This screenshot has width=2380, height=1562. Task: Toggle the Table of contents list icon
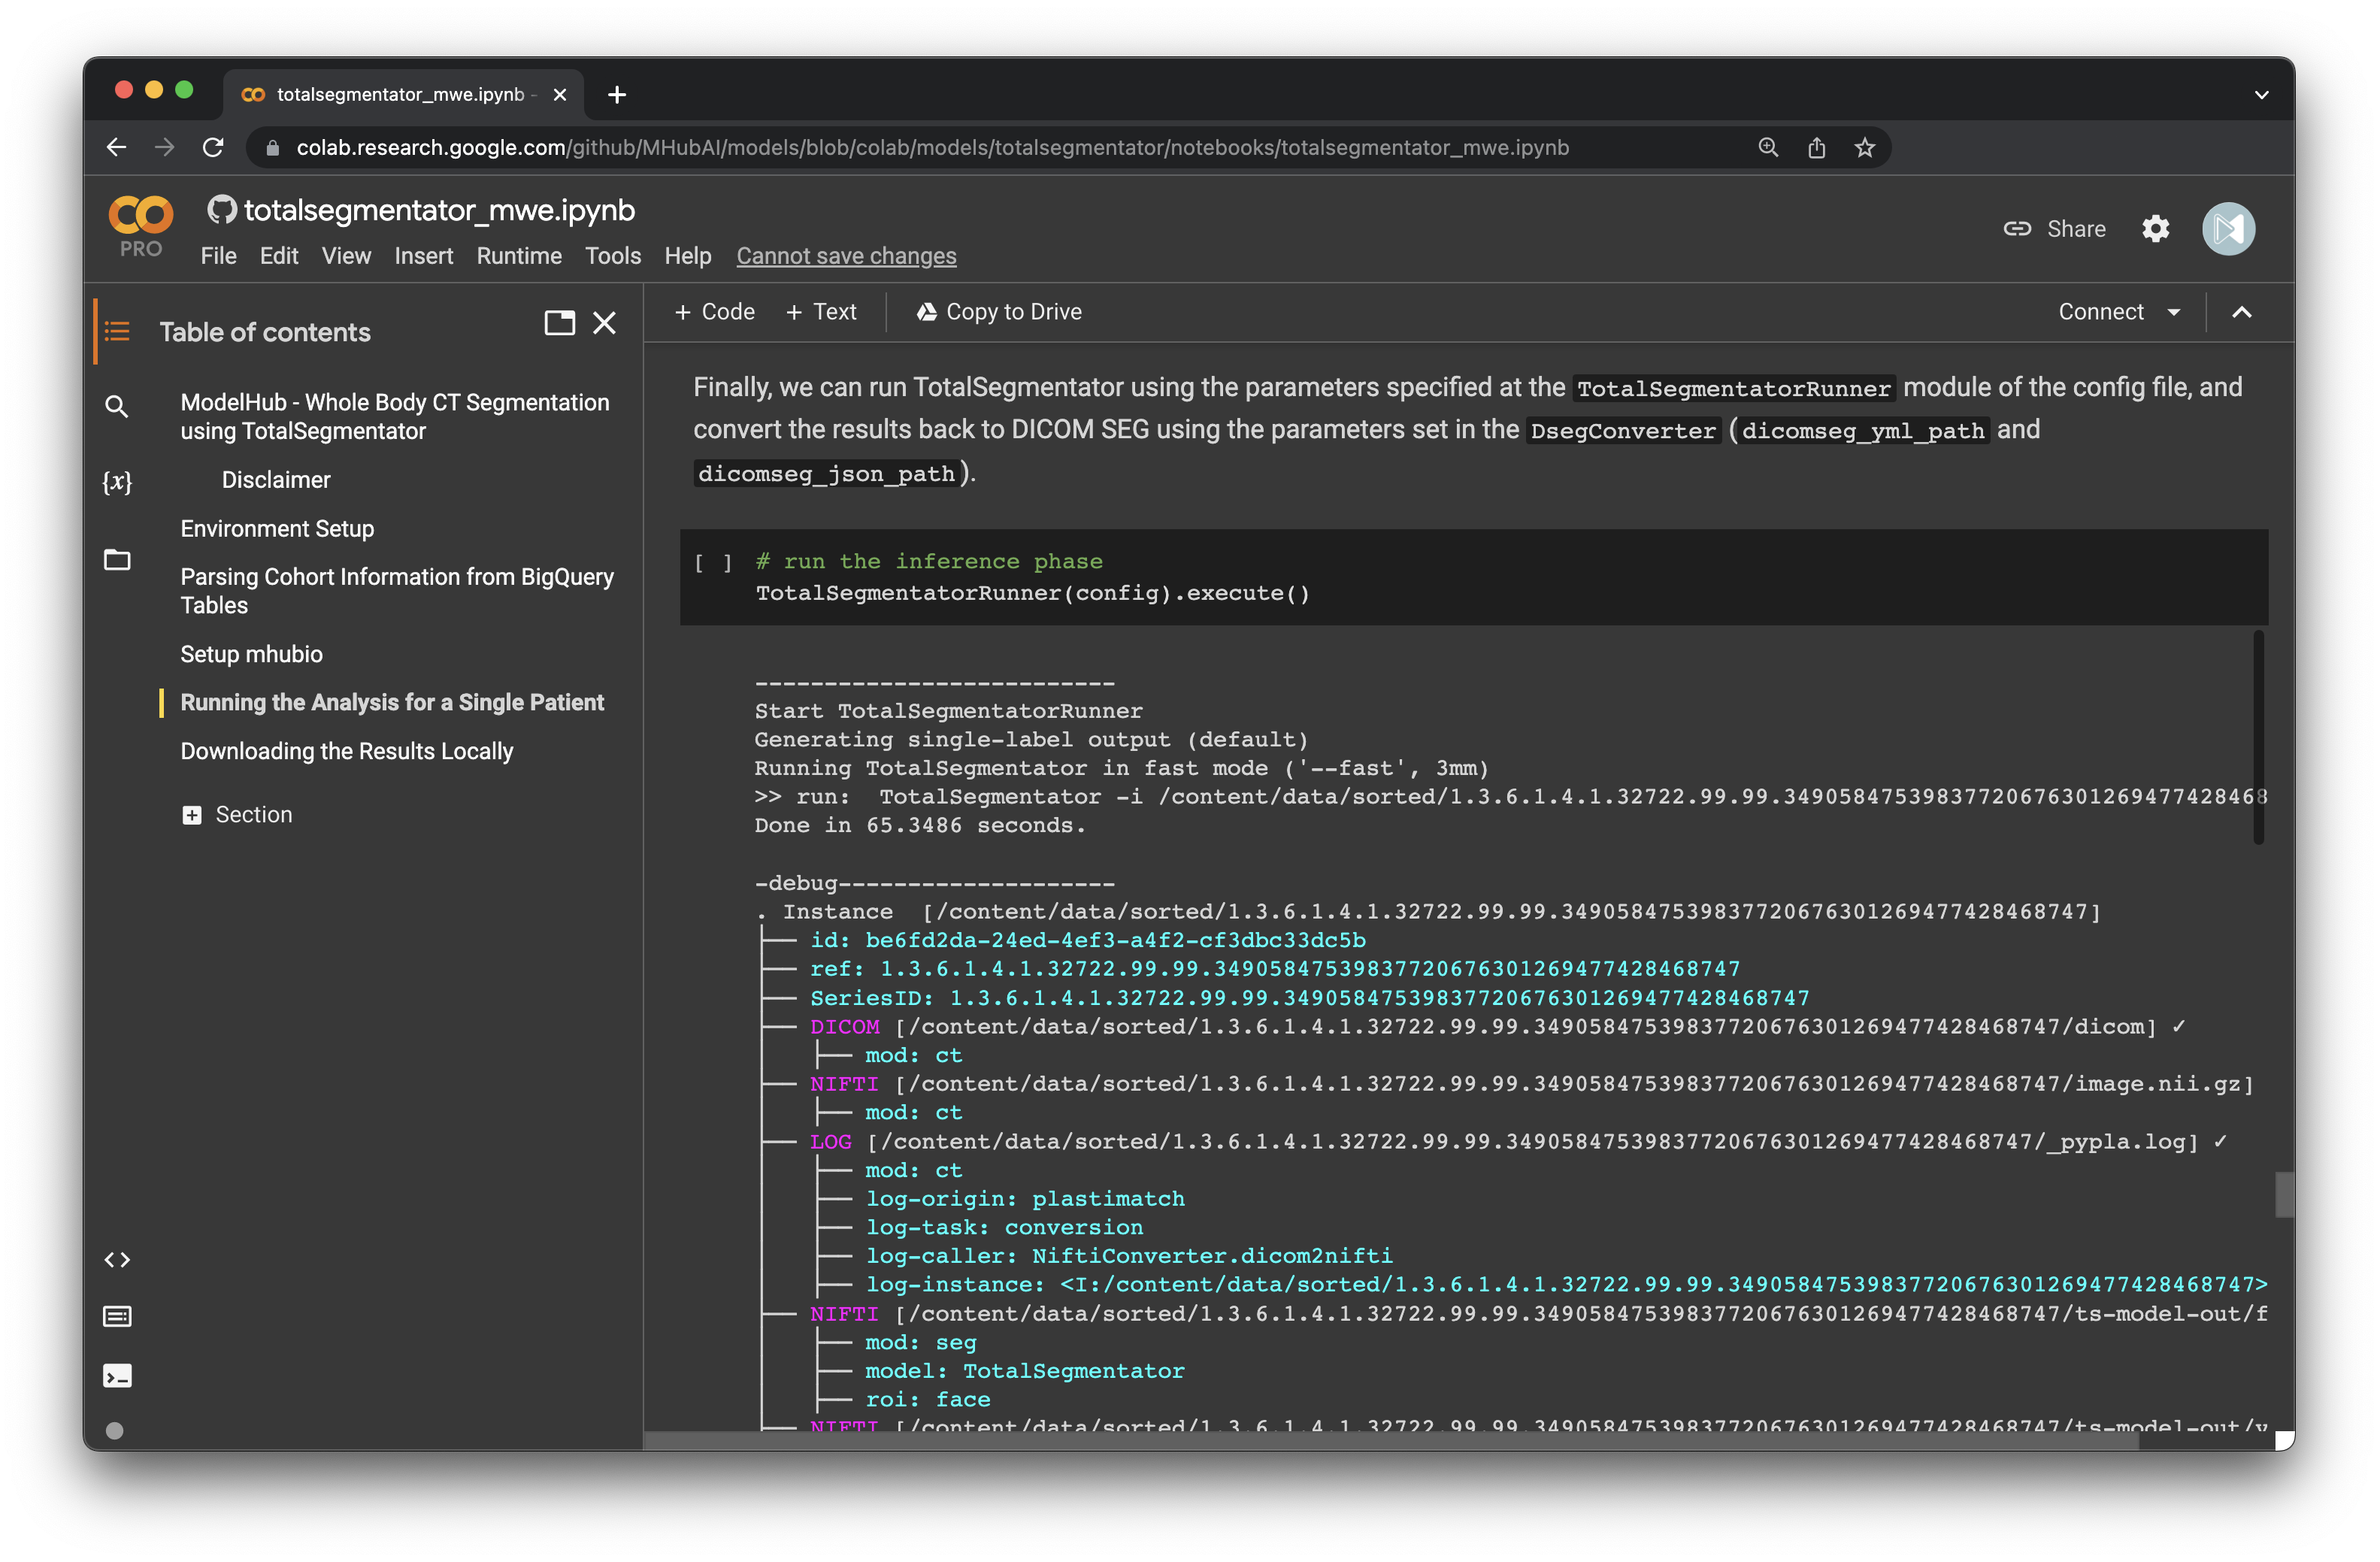pyautogui.click(x=117, y=331)
